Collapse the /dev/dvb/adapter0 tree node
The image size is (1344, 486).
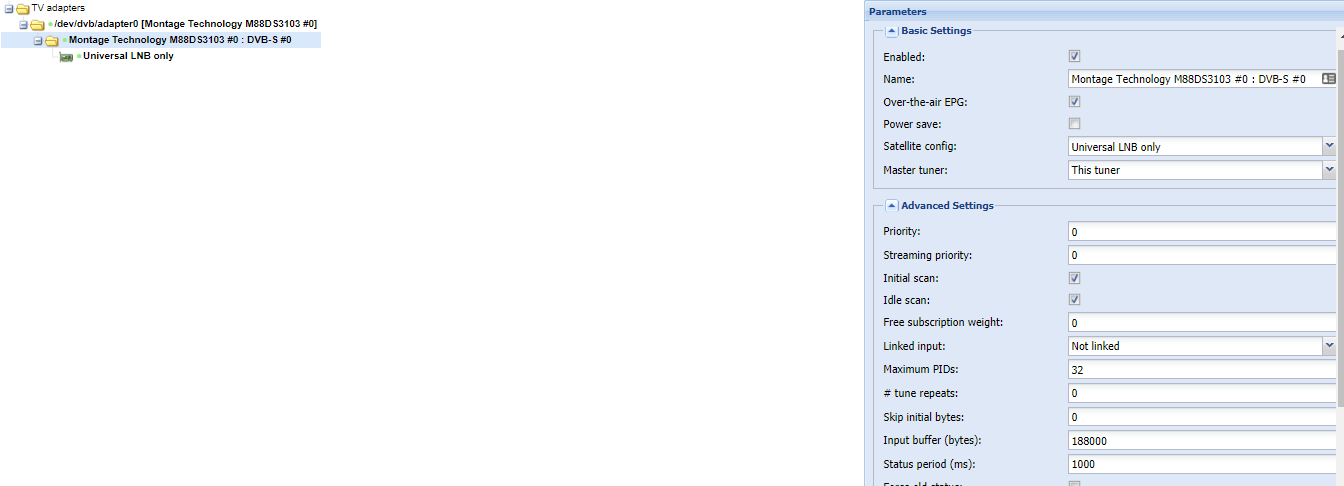(23, 24)
